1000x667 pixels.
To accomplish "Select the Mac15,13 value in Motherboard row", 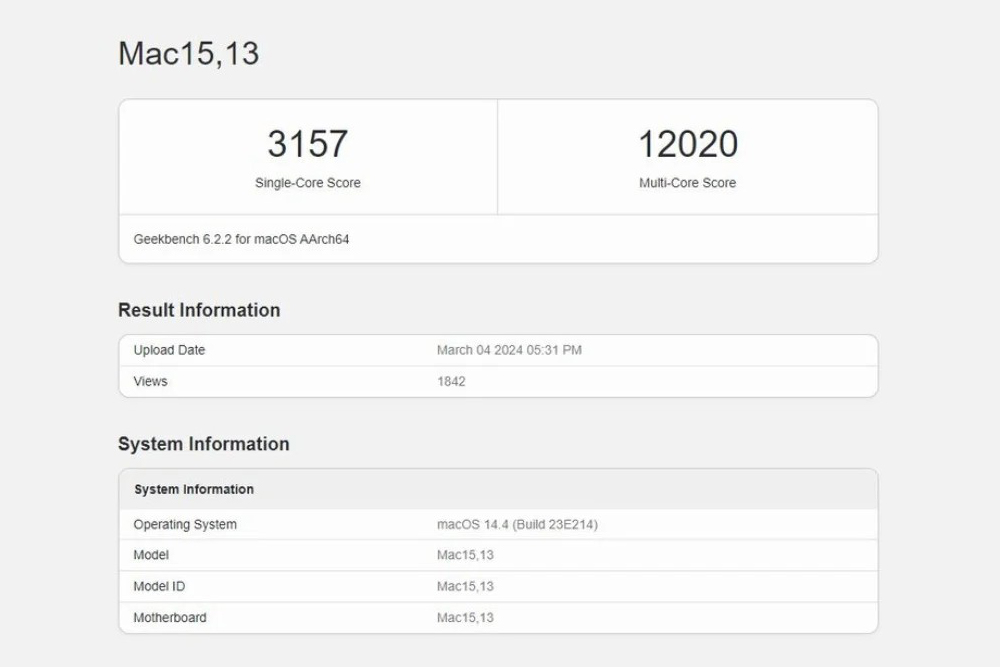I will click(x=465, y=617).
